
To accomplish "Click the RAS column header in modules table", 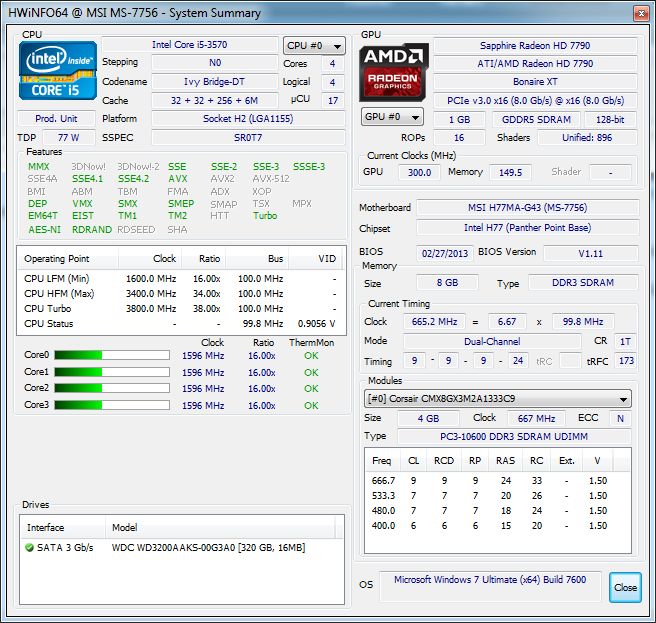I will [x=505, y=461].
